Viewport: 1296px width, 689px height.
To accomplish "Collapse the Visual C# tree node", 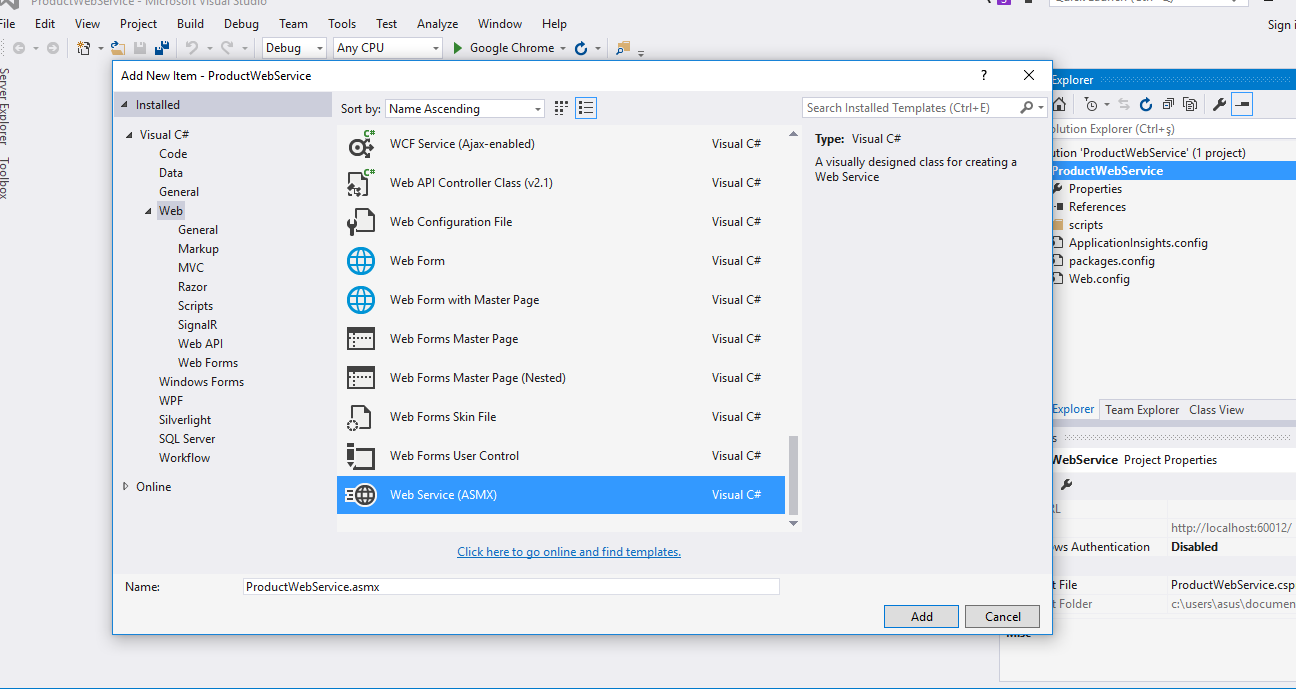I will pos(128,135).
